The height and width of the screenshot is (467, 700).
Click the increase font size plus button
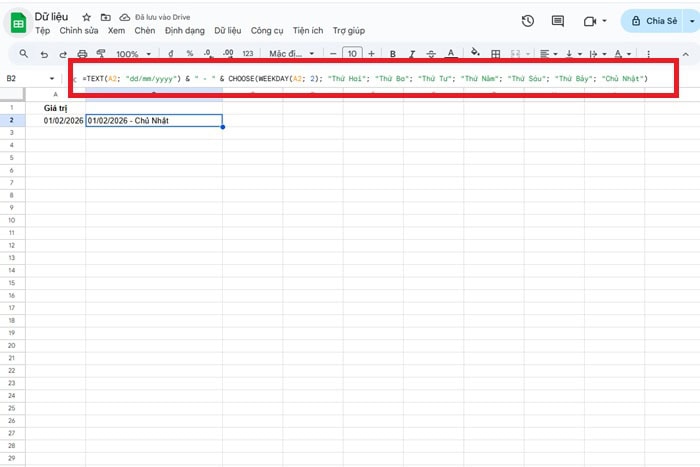372,54
